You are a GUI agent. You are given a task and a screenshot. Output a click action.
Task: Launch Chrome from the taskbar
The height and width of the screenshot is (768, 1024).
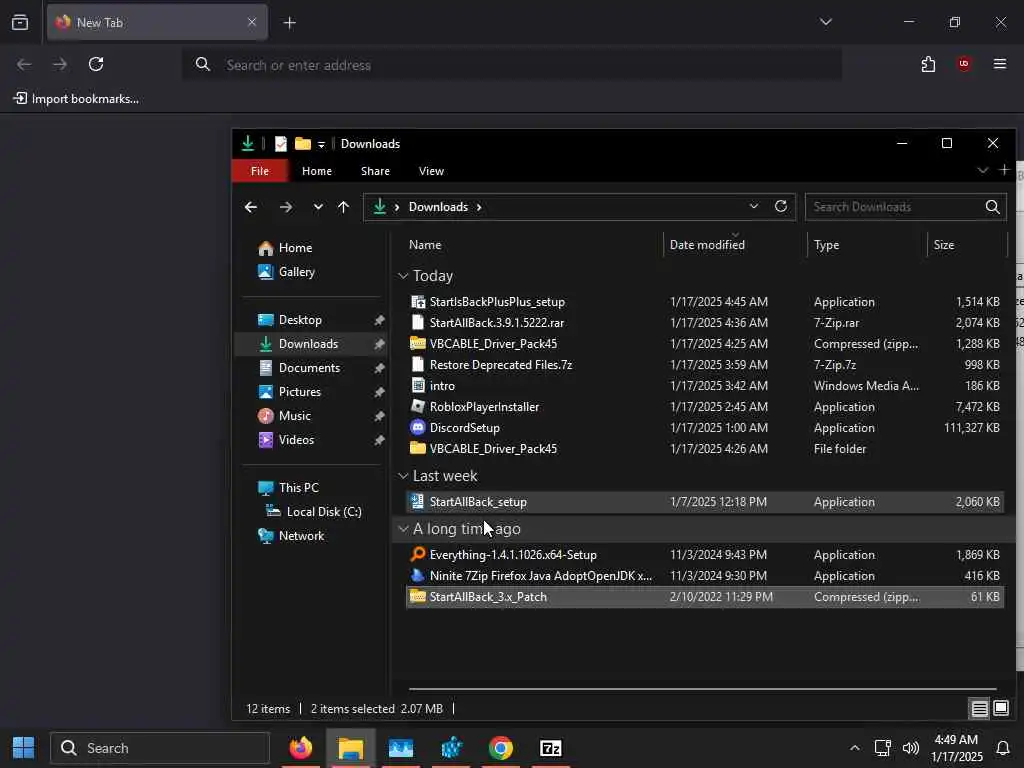click(501, 748)
